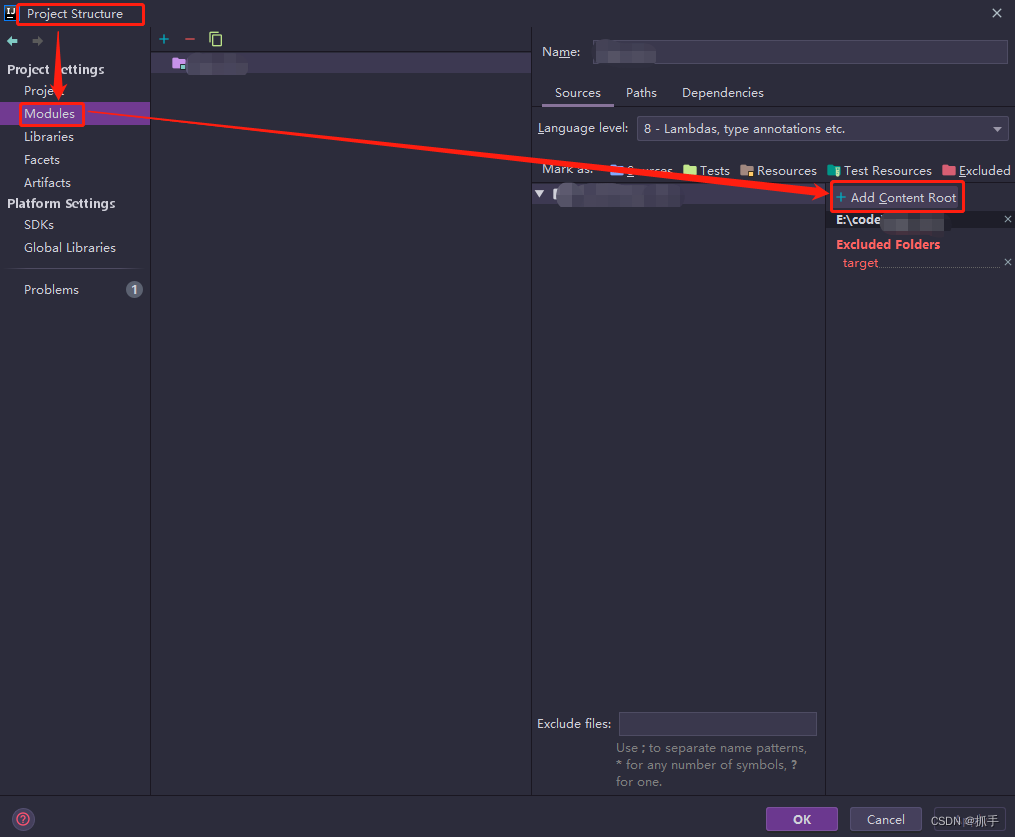Select Libraries in Project Settings
This screenshot has width=1015, height=837.
[49, 137]
